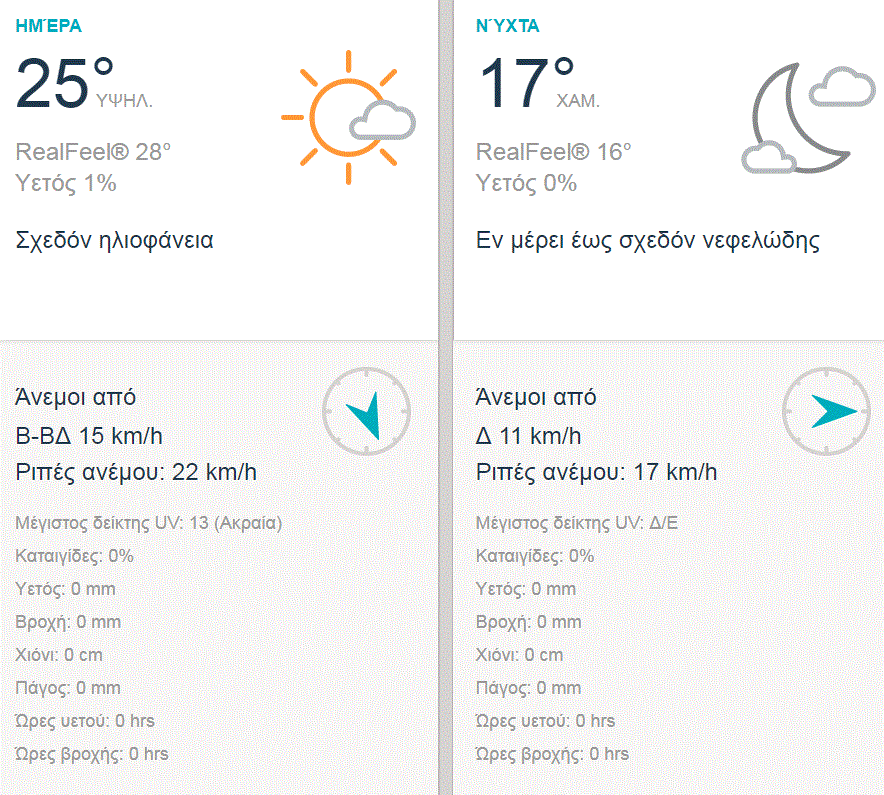This screenshot has width=884, height=795.
Task: Click the daytime wind direction compass
Action: click(366, 411)
